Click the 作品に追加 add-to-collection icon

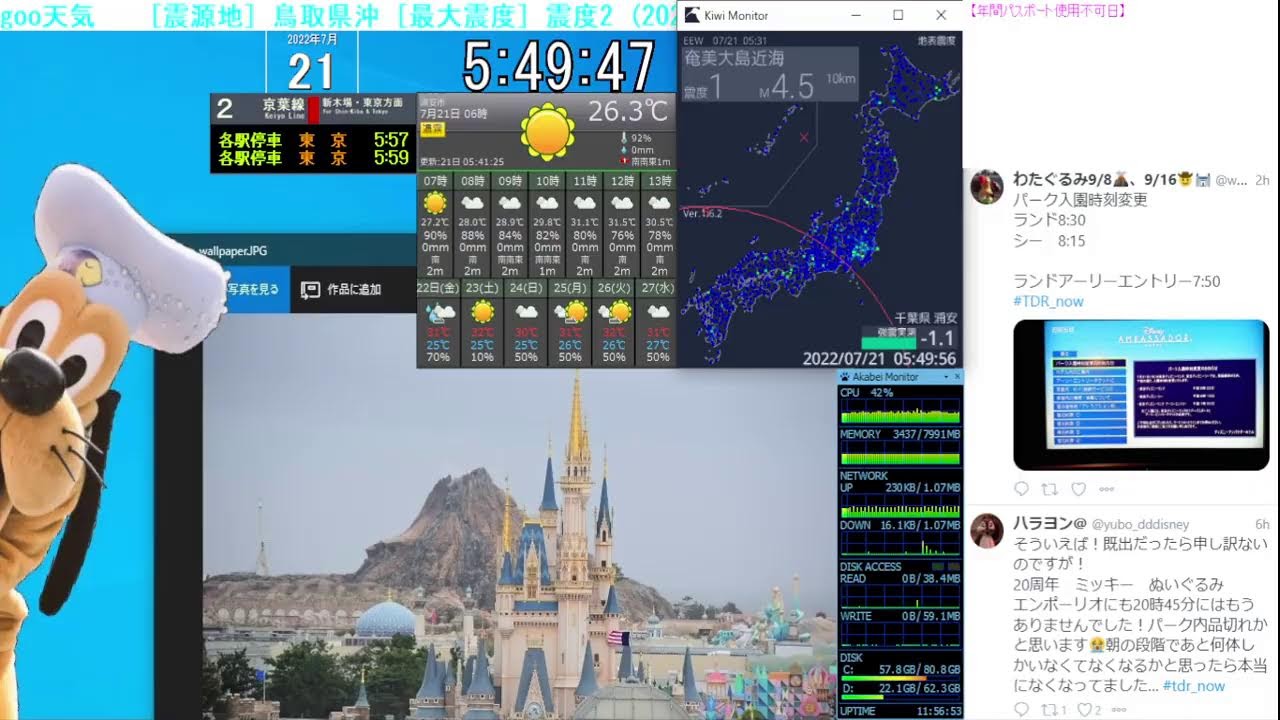310,289
